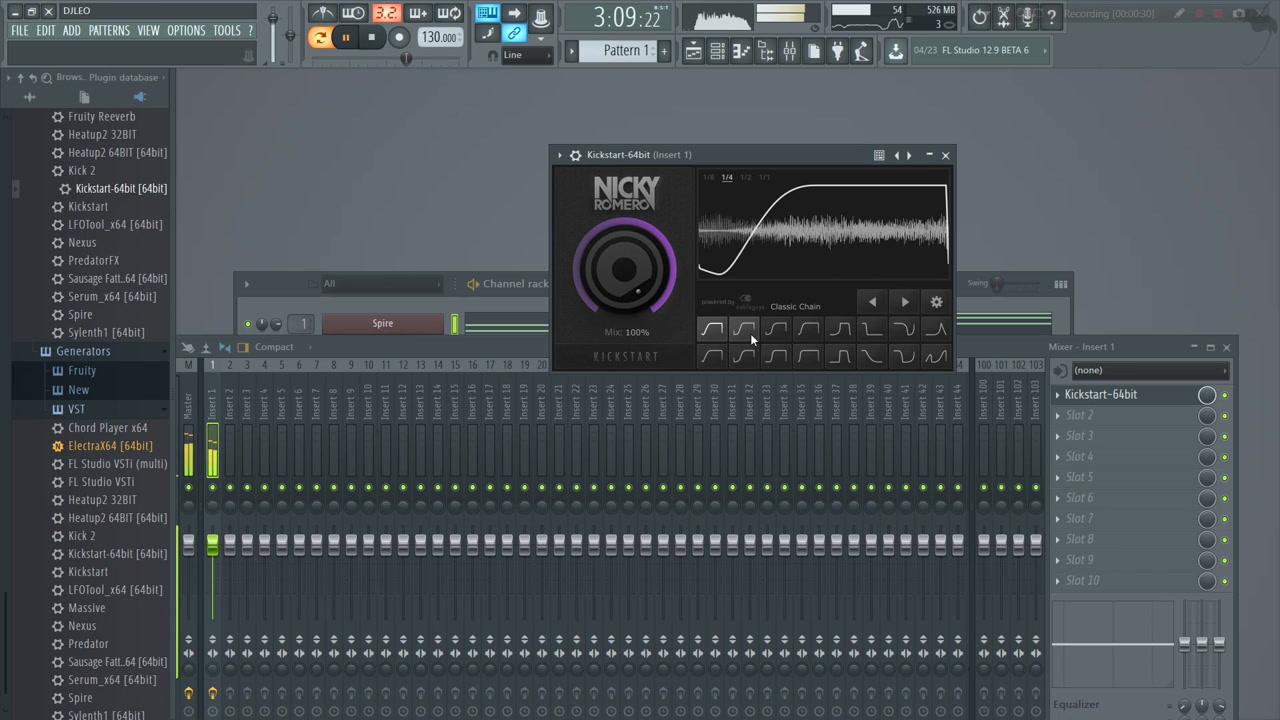Click the tempo tapper icon
The width and height of the screenshot is (1280, 720).
coord(861,51)
